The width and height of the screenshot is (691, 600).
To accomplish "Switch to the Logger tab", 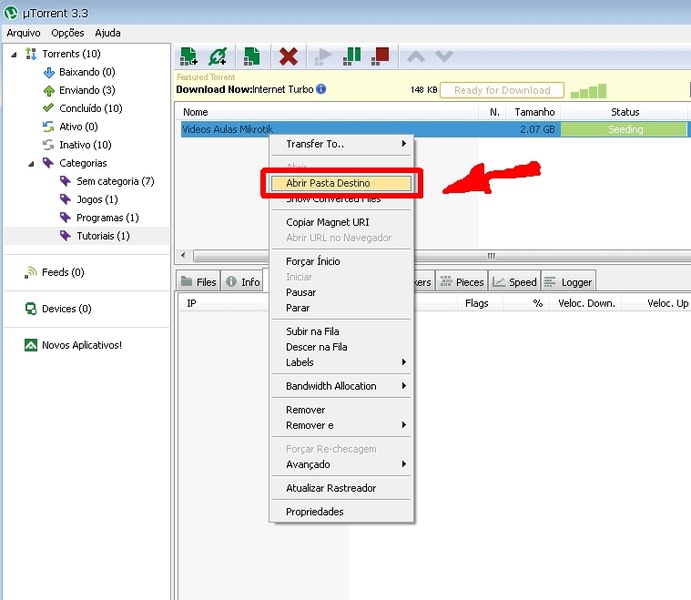I will tap(568, 281).
